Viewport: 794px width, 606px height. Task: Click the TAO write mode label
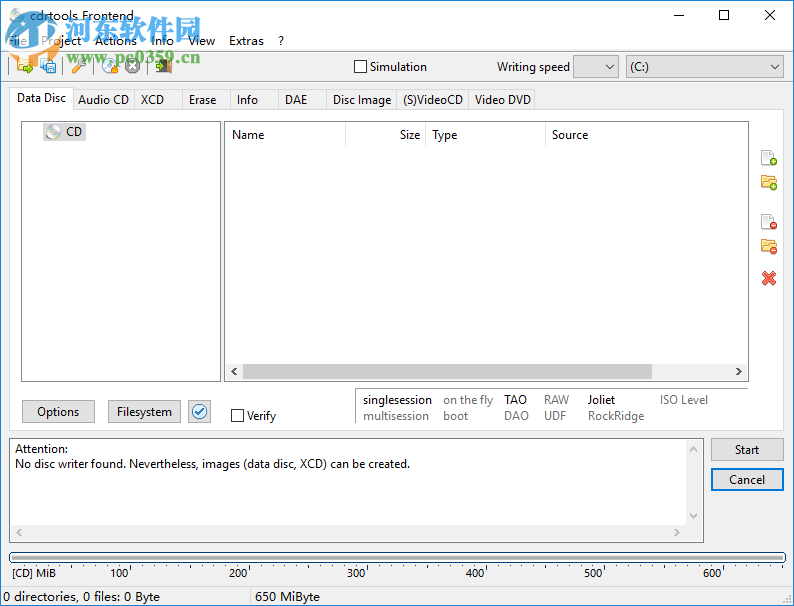515,400
